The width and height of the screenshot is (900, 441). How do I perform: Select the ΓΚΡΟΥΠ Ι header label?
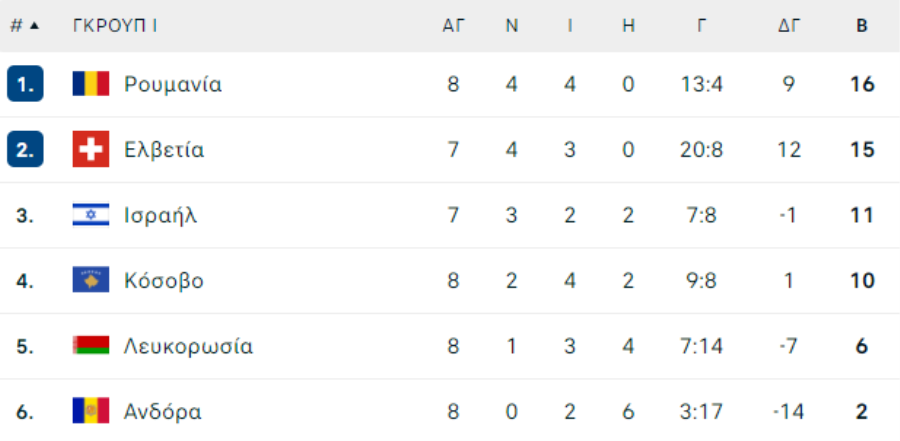pyautogui.click(x=115, y=26)
